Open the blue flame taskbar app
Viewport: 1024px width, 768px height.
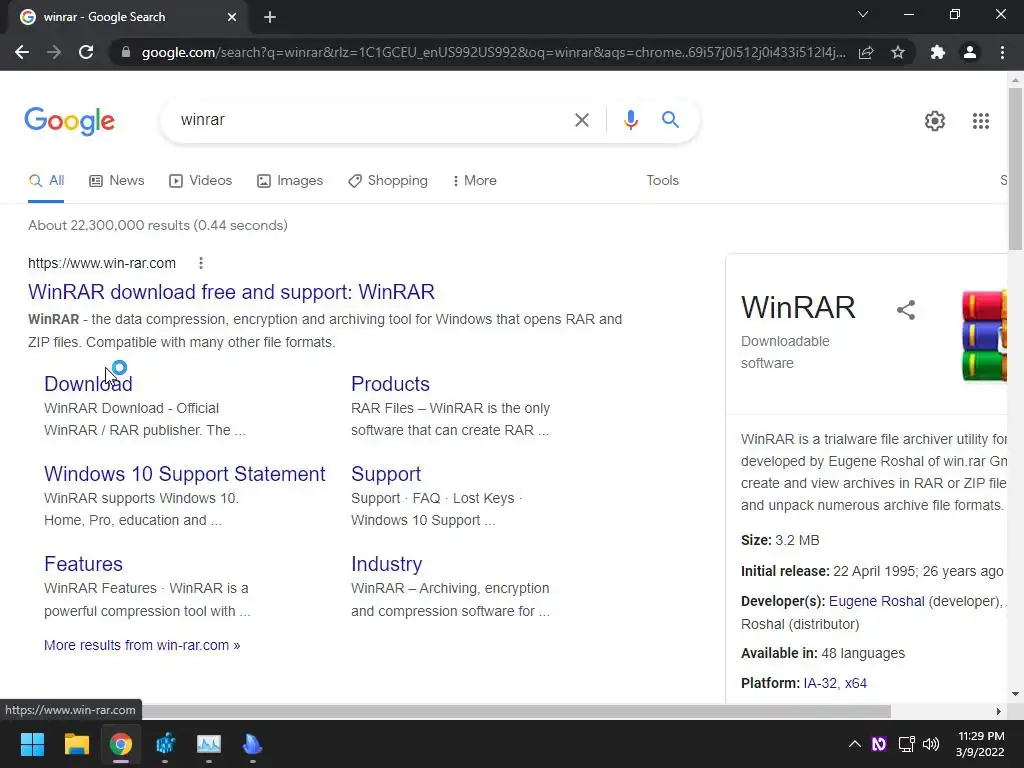252,744
